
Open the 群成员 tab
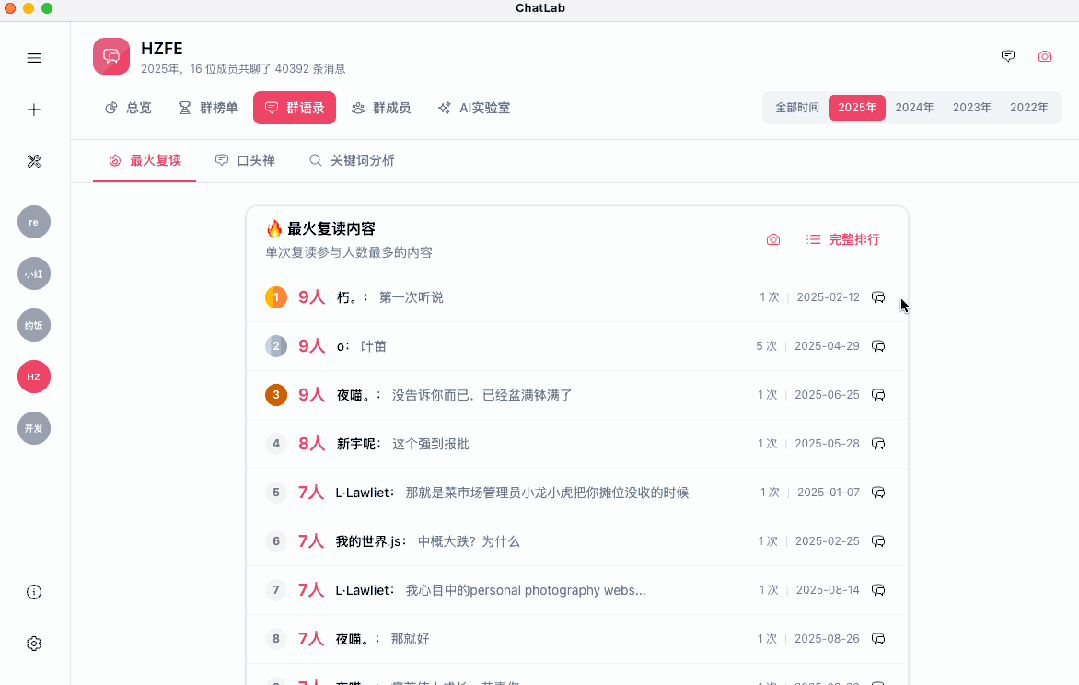(x=381, y=107)
